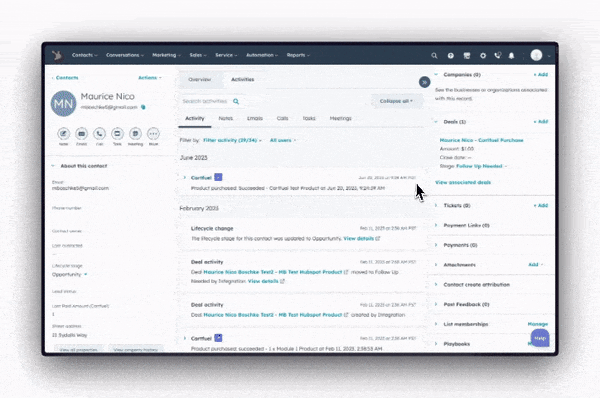The height and width of the screenshot is (398, 600).
Task: Click the Email action icon under contact name
Action: (81, 134)
